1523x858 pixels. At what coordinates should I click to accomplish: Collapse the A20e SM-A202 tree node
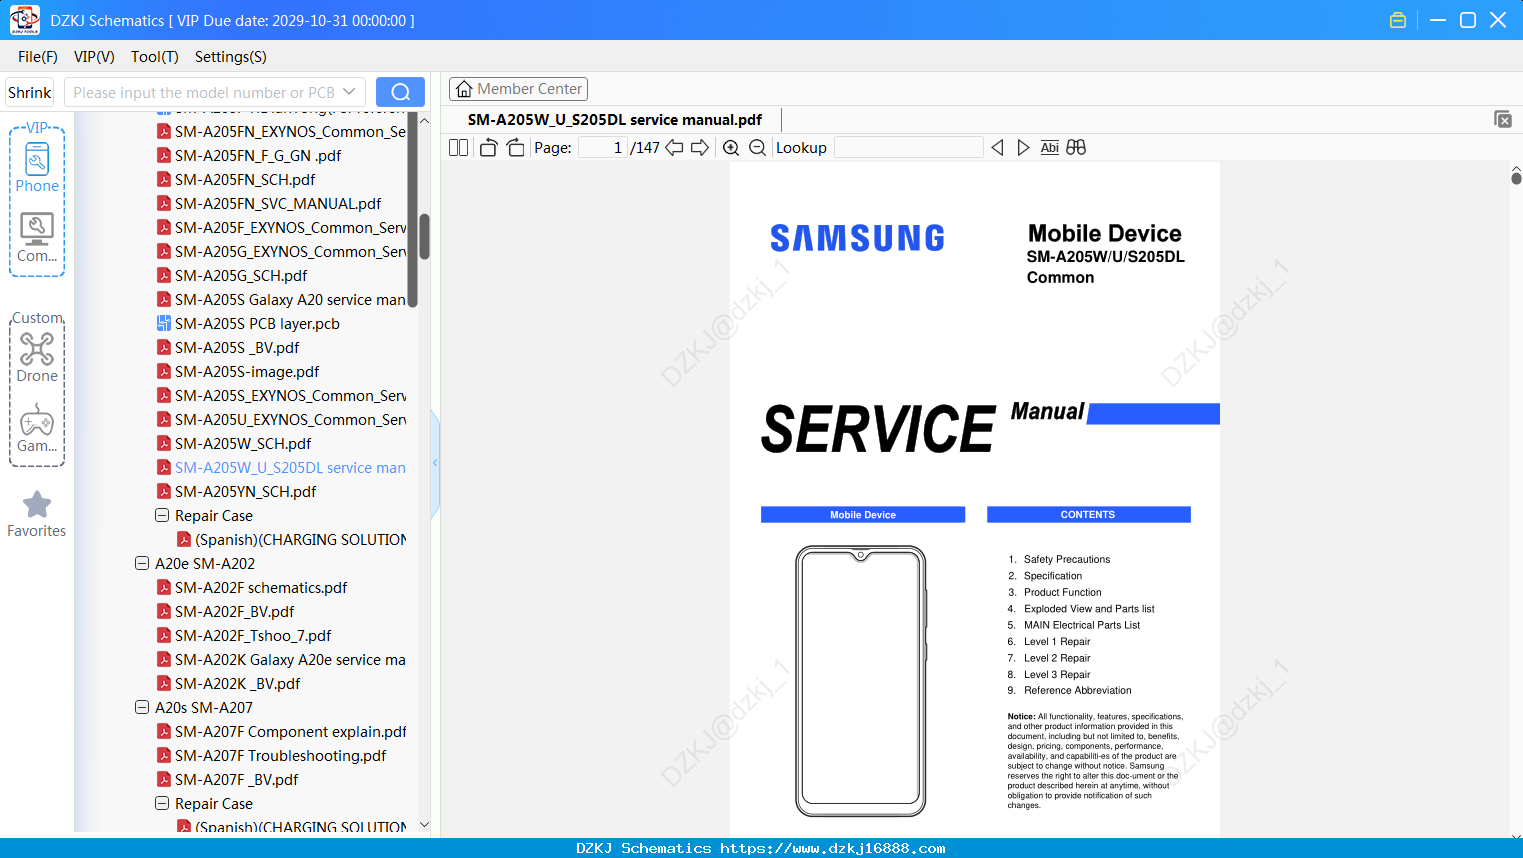point(142,564)
